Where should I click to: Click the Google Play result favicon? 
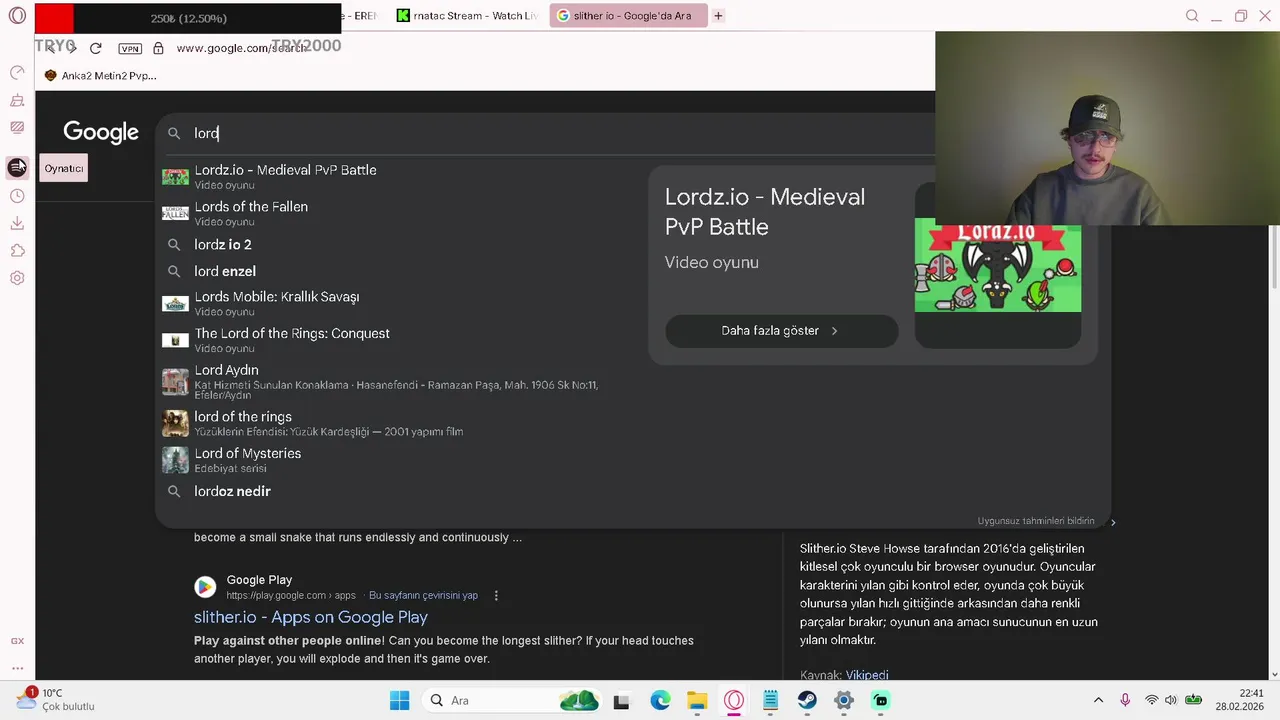pos(205,587)
